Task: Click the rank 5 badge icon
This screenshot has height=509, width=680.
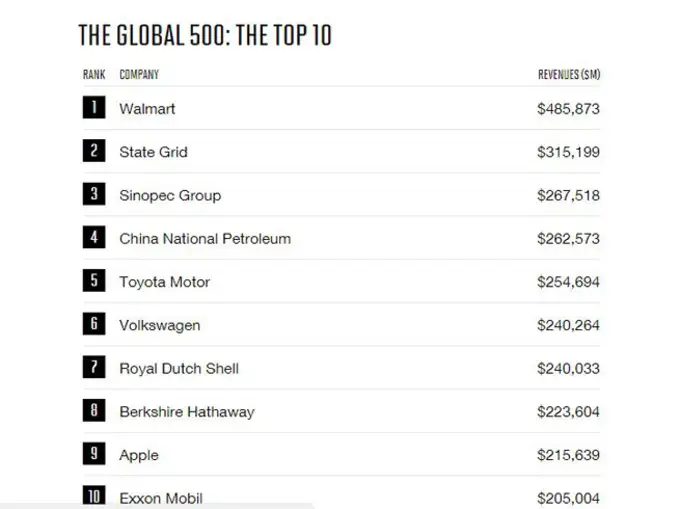Action: (x=93, y=282)
